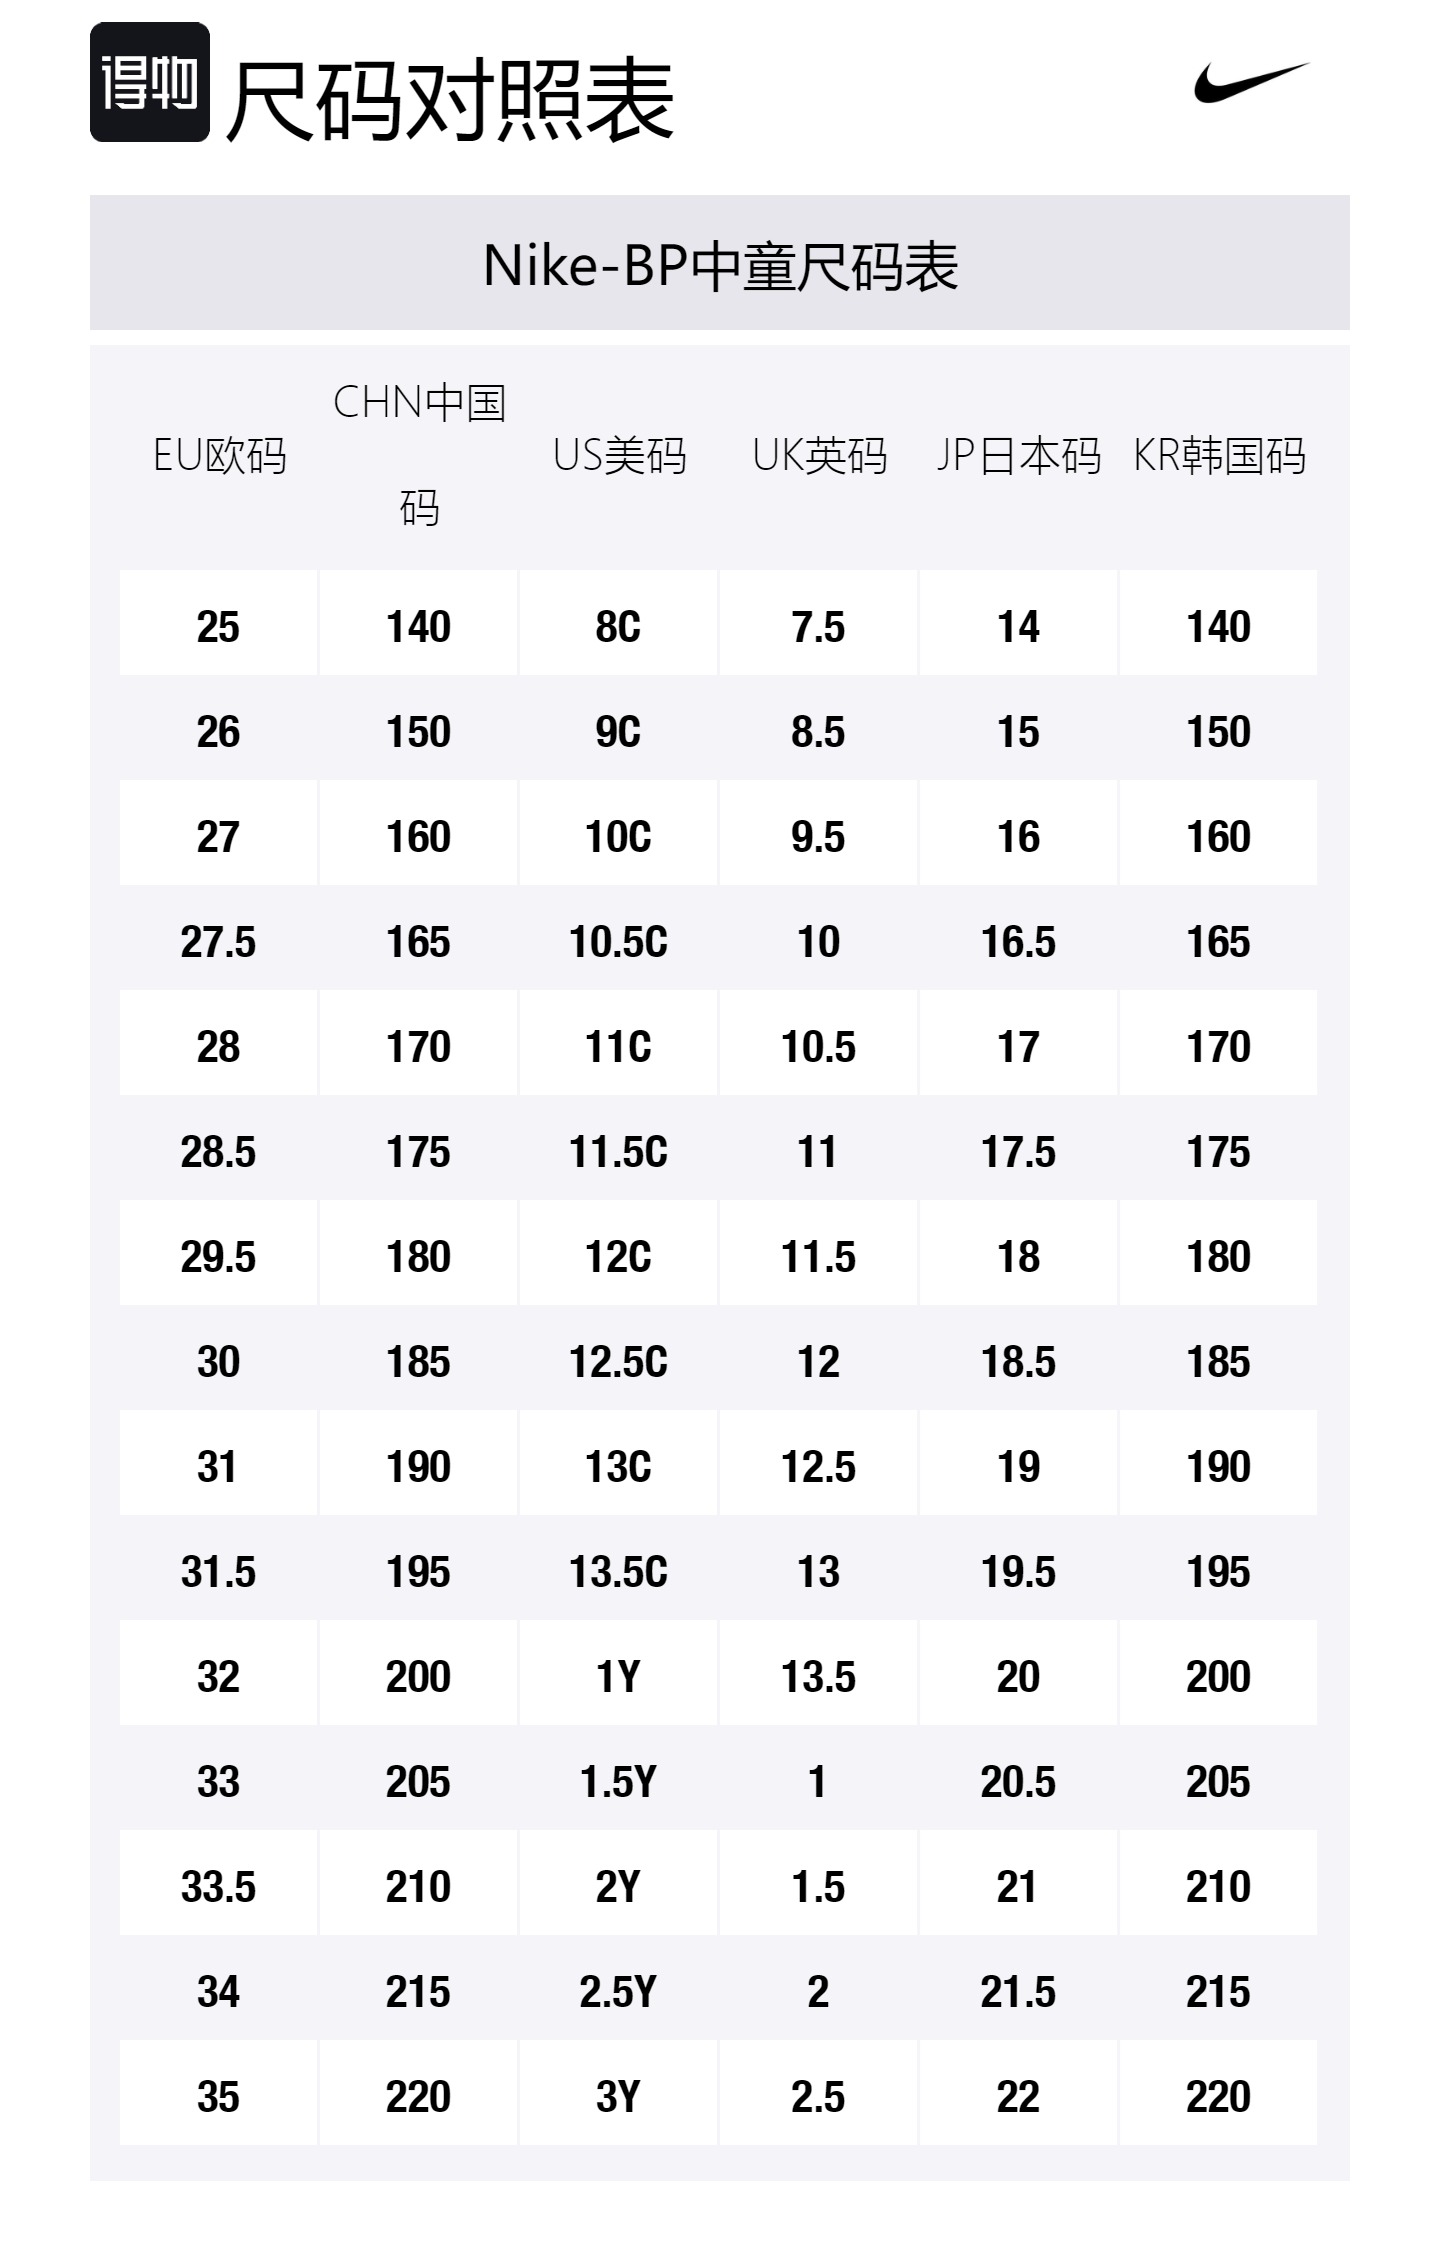The width and height of the screenshot is (1440, 2259).
Task: Click the KR韩国码 column header
Action: point(1218,456)
